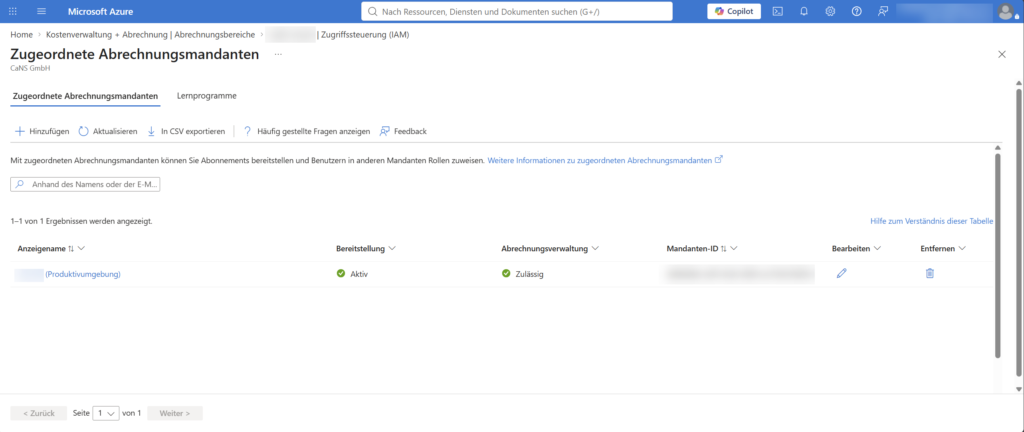Viewport: 1024px width, 432px height.
Task: Expand the Entfernen column chevron
Action: click(961, 249)
